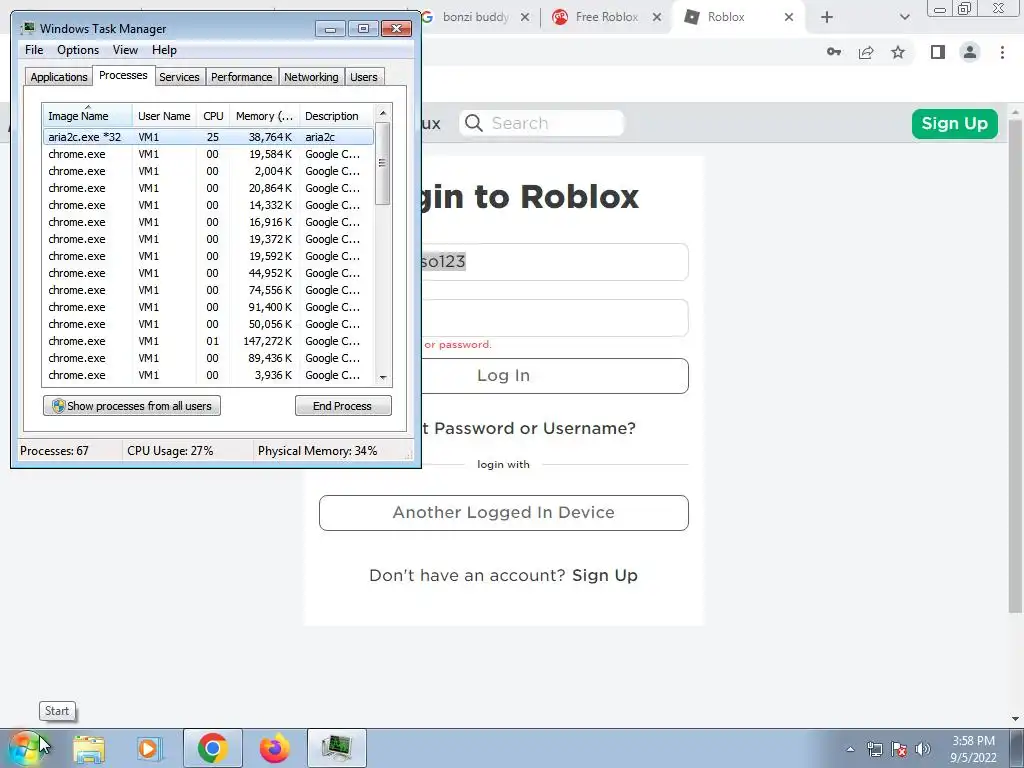Open the Task Manager View menu

(x=125, y=50)
